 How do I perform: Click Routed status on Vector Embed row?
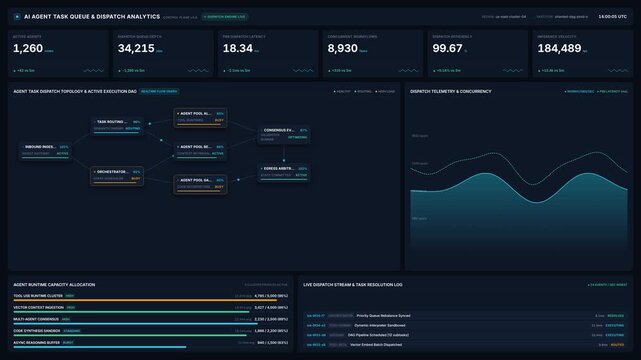617,345
